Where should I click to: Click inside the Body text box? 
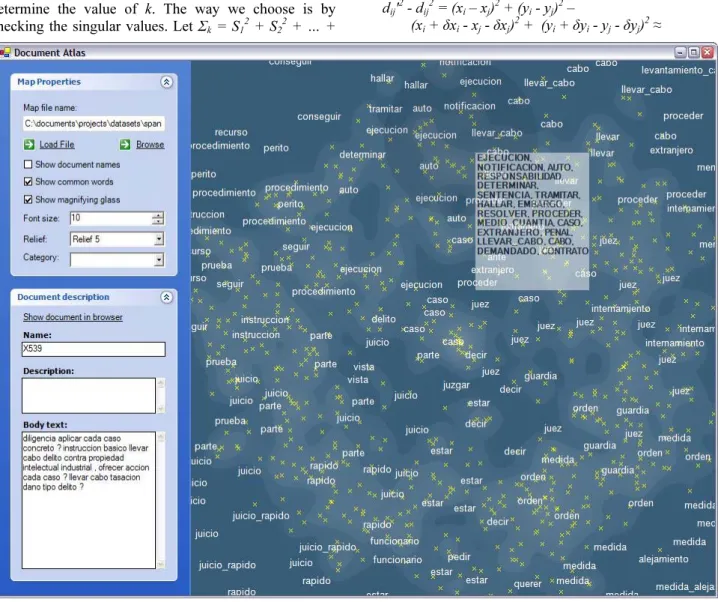click(89, 500)
